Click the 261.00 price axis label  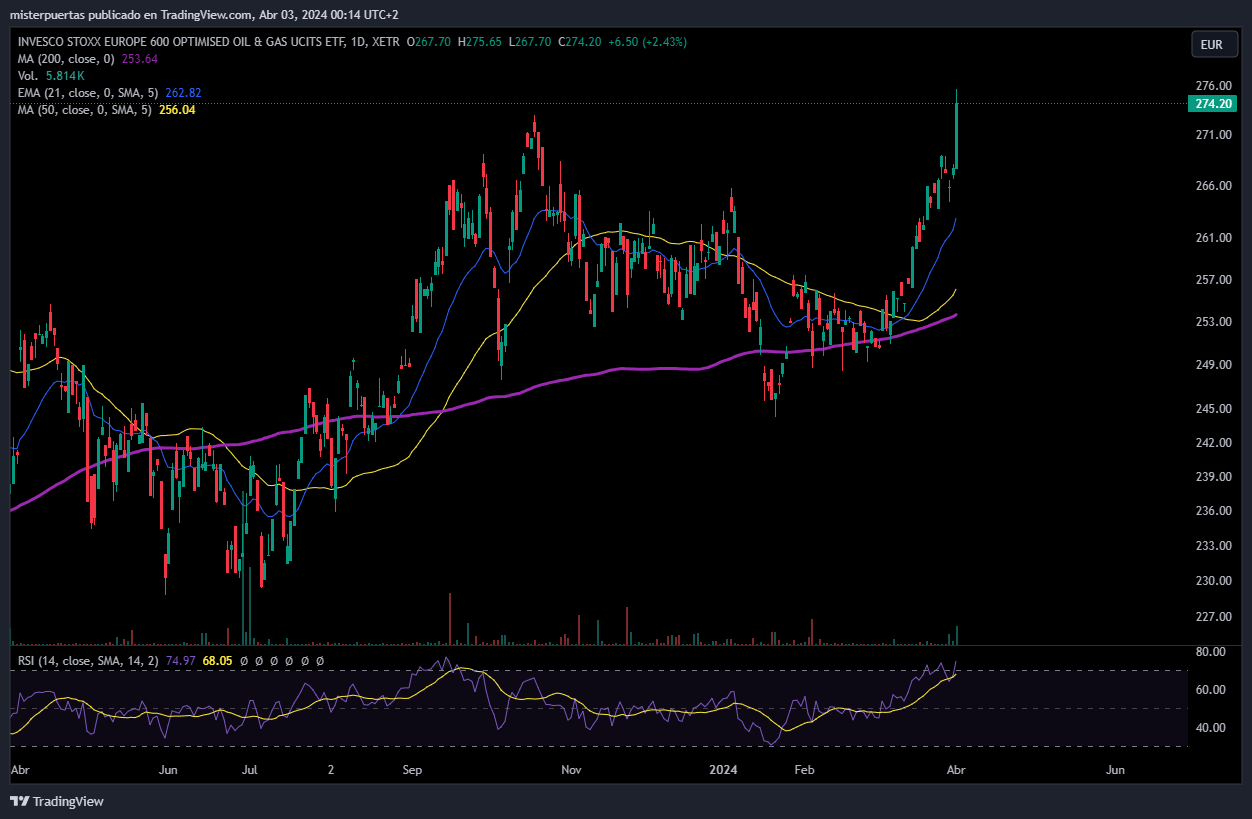point(1213,238)
